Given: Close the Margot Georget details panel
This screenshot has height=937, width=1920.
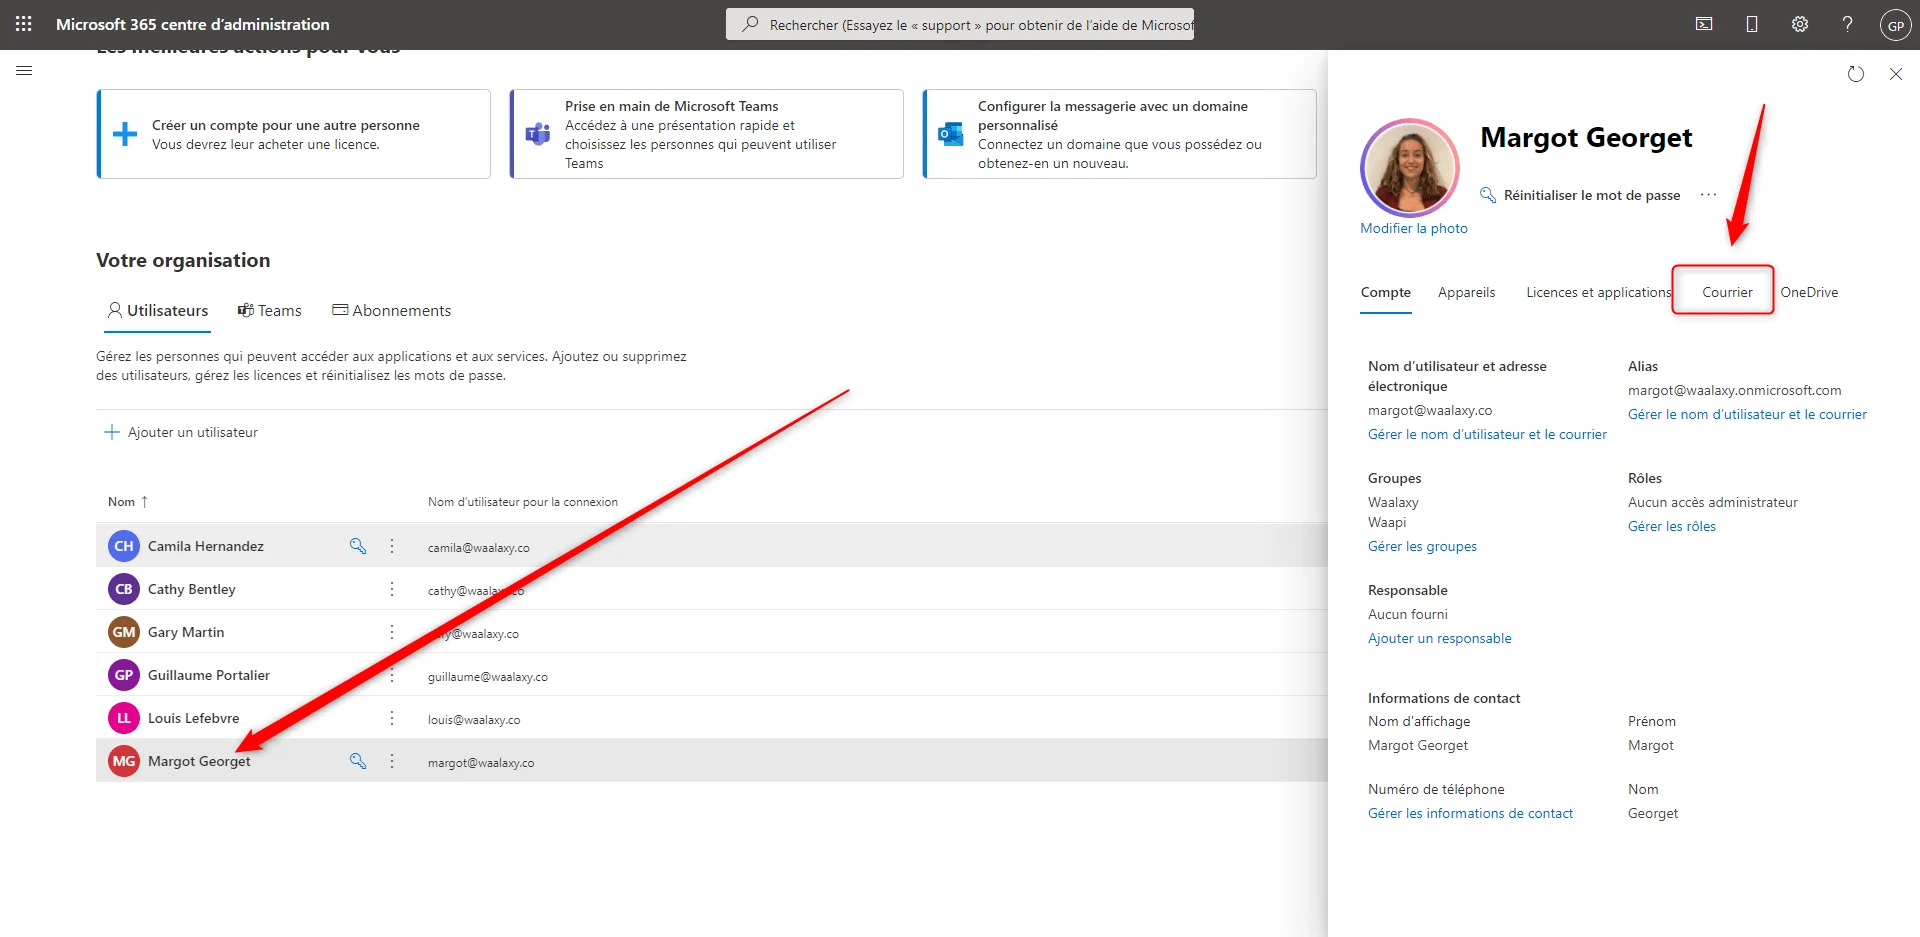Looking at the screenshot, I should pos(1896,74).
